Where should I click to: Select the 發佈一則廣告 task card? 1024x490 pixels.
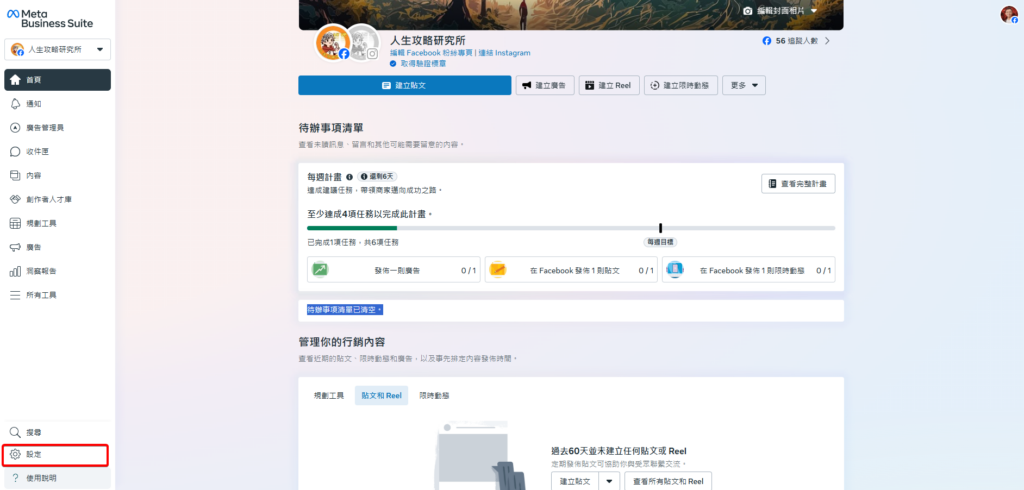[393, 270]
